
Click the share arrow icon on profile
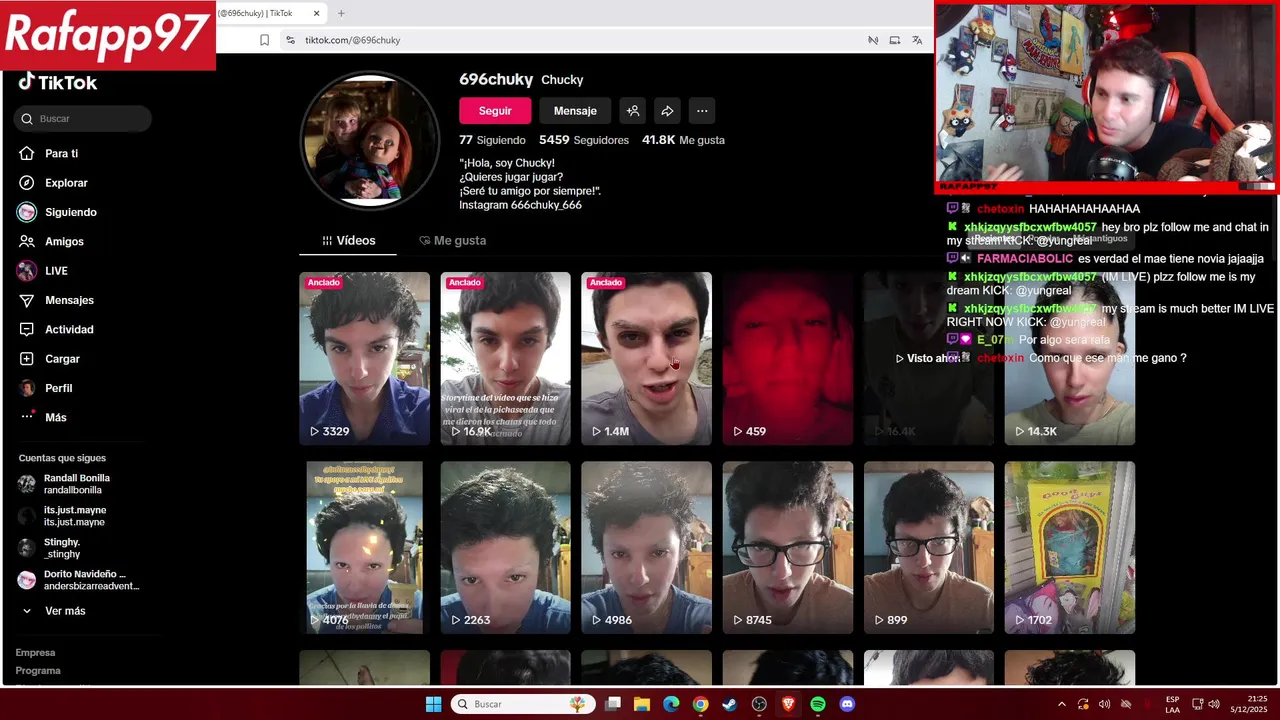667,111
